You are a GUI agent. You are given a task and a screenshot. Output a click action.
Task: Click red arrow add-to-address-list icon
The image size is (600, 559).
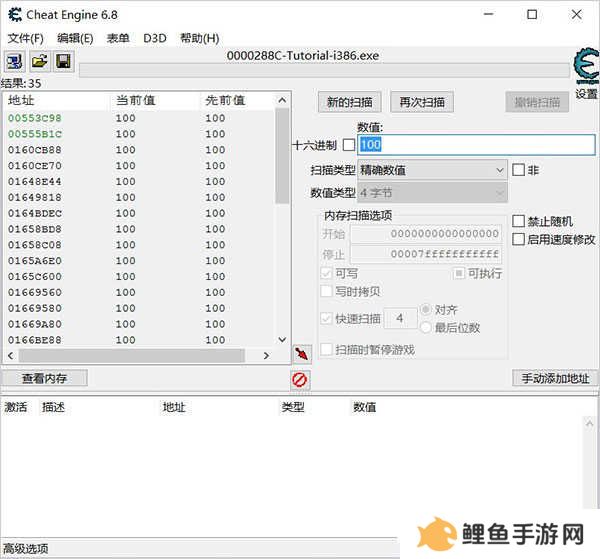301,354
